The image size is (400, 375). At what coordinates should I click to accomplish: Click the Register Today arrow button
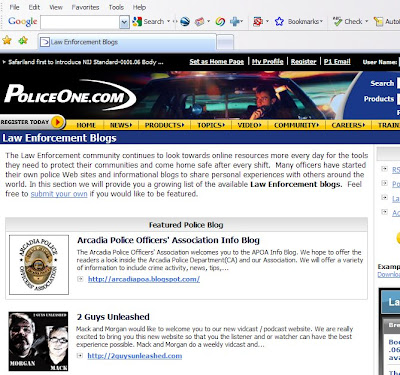[x=57, y=122]
